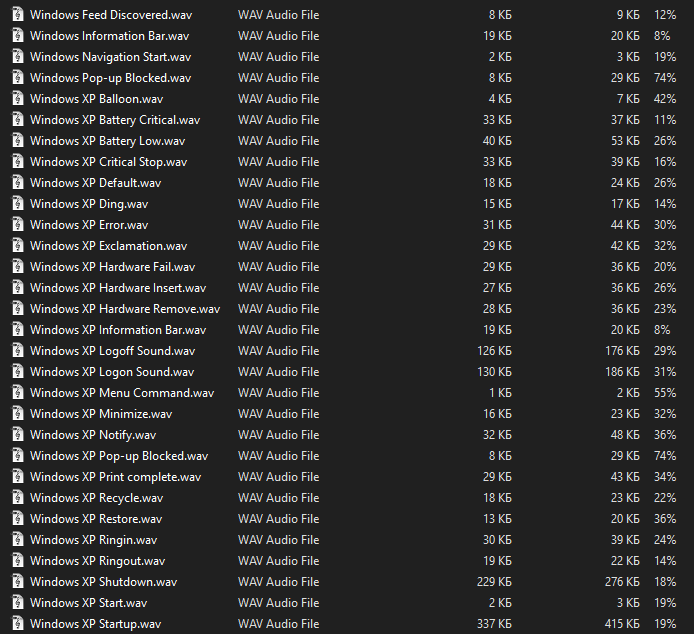This screenshot has height=634, width=694.
Task: Select the file name Windows XP Battery Critical.wav
Action: 115,120
